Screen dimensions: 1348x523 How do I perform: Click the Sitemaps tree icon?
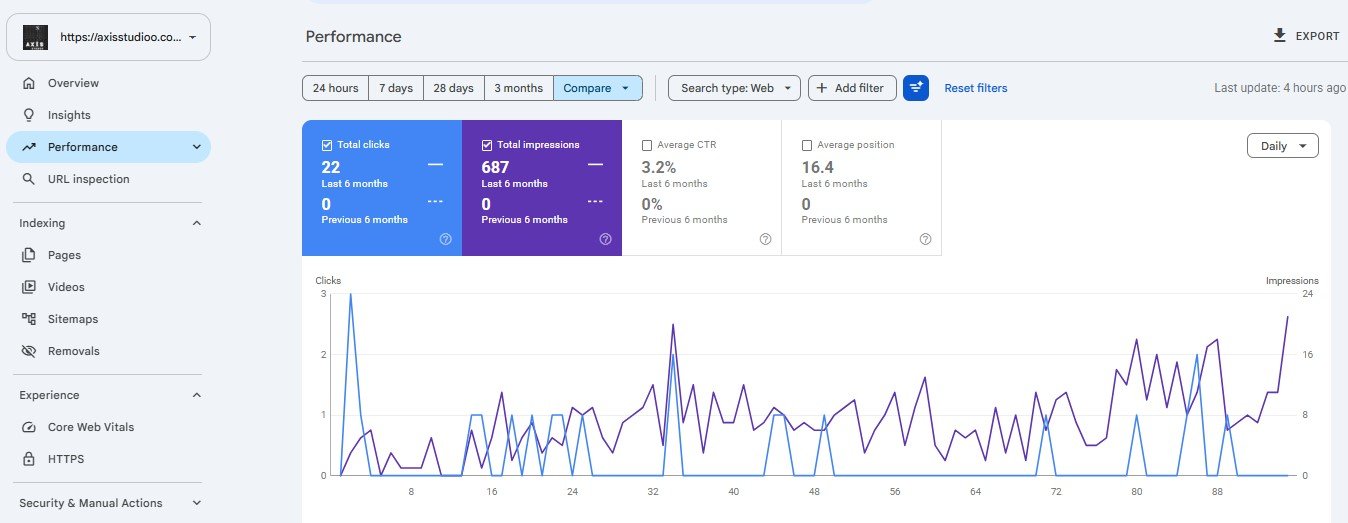29,319
